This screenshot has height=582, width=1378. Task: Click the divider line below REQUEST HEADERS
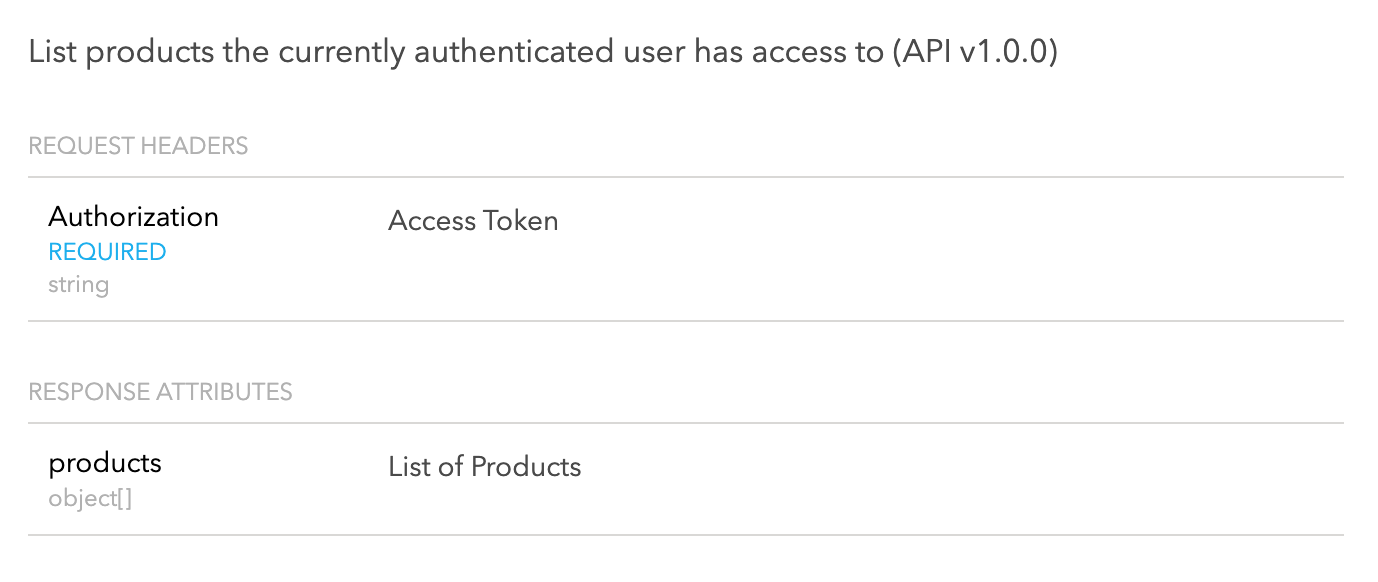pyautogui.click(x=686, y=177)
